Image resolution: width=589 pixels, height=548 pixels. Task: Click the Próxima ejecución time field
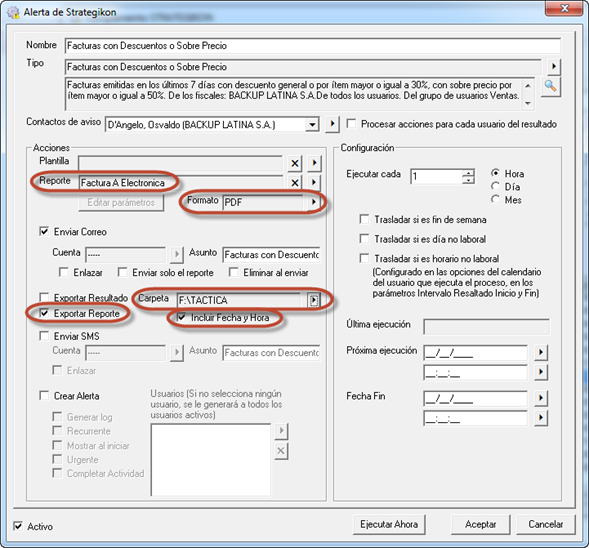(475, 373)
